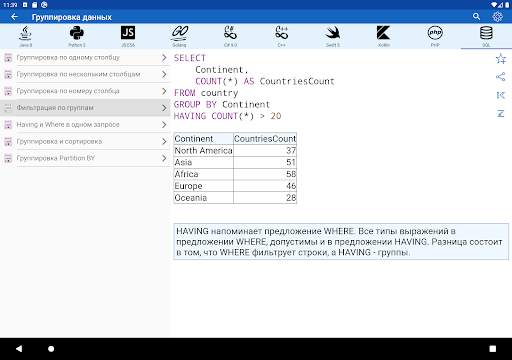Viewport: 512px width, 360px height.
Task: Switch to the PHP language tab
Action: (x=435, y=36)
